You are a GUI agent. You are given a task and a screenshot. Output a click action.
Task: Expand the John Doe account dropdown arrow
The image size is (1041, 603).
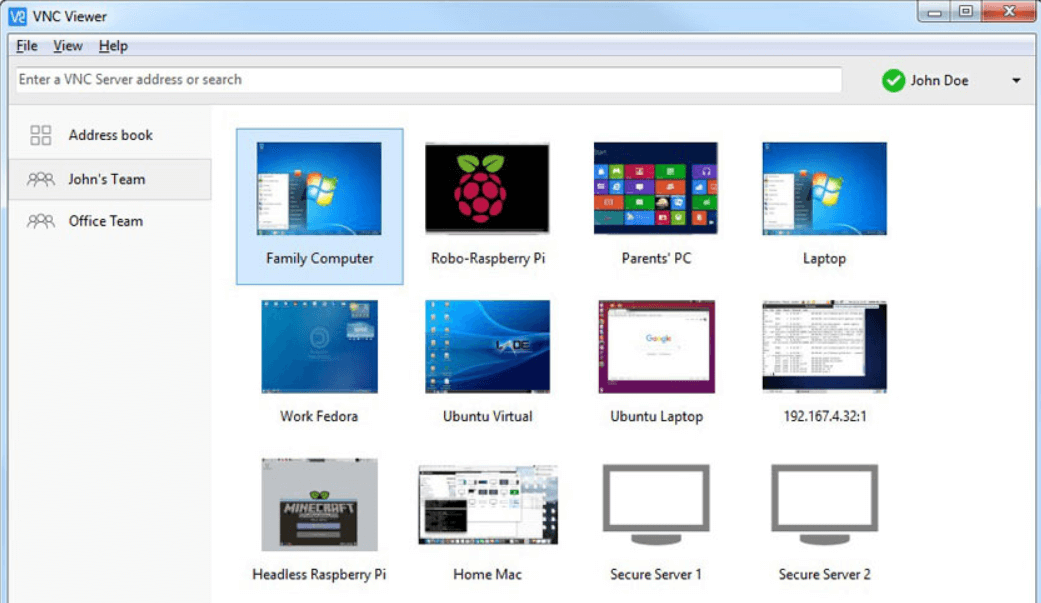1016,81
